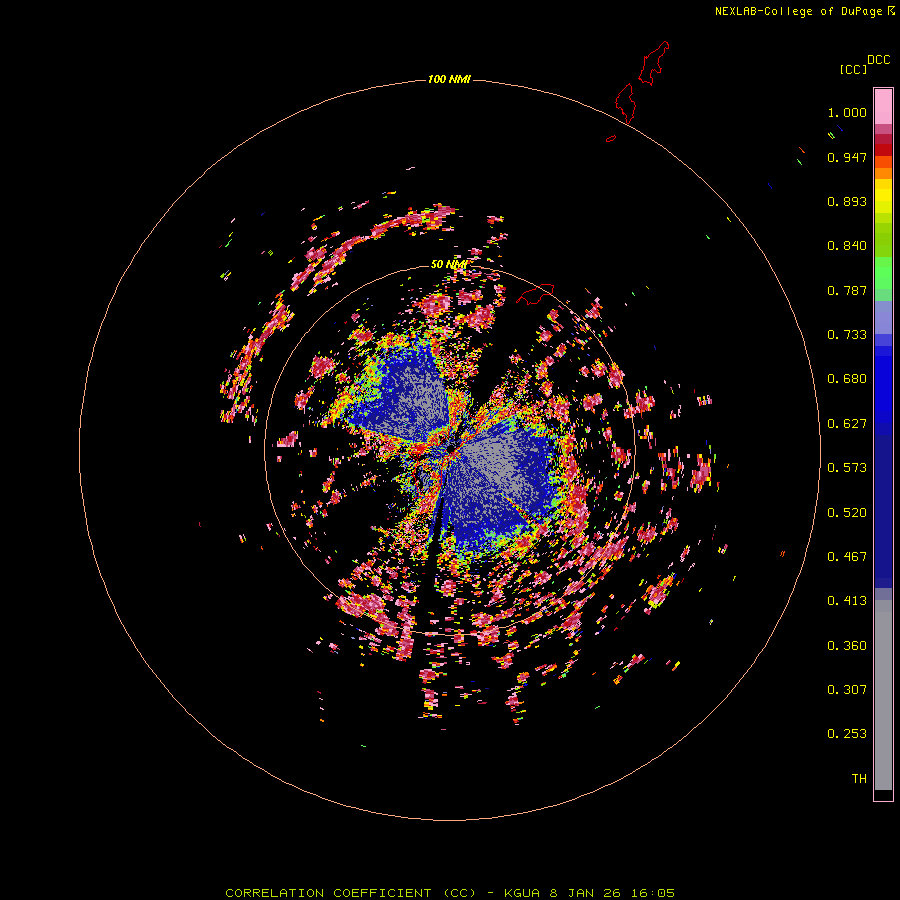The width and height of the screenshot is (900, 900).
Task: Click the 0.627 color scale value
Action: [847, 424]
